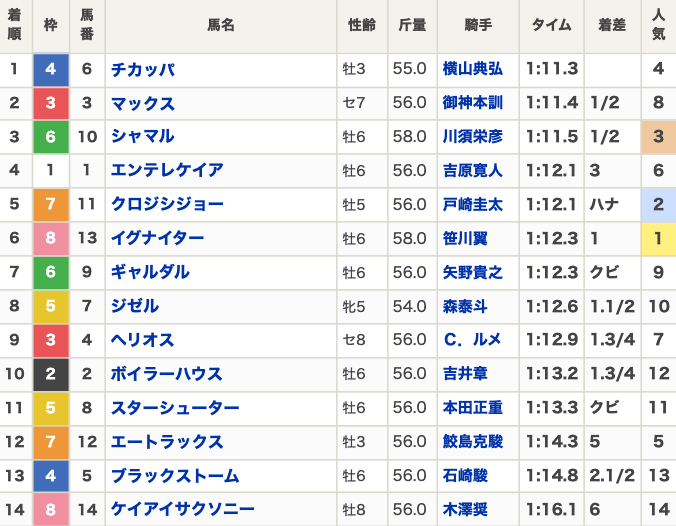Click the horse name シャマル
676x526 pixels.
tap(142, 137)
